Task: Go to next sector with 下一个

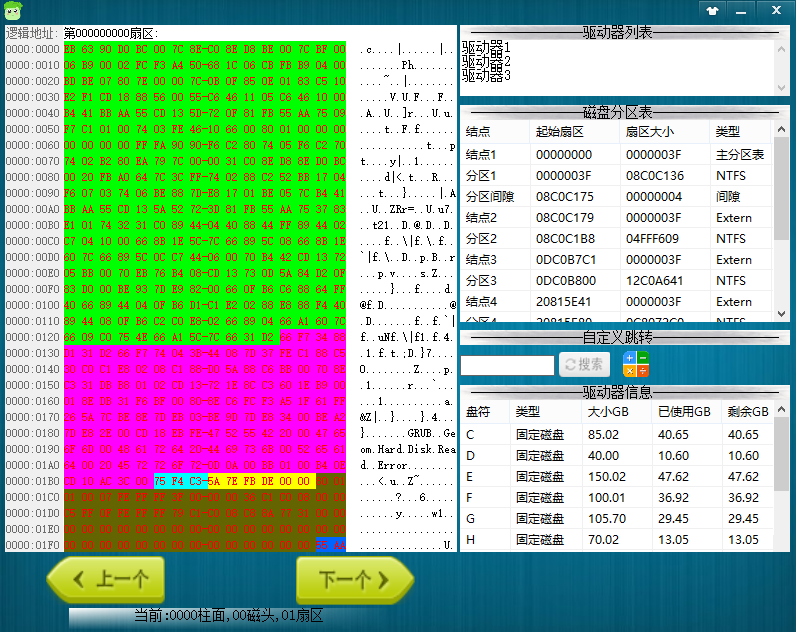Action: pos(355,579)
